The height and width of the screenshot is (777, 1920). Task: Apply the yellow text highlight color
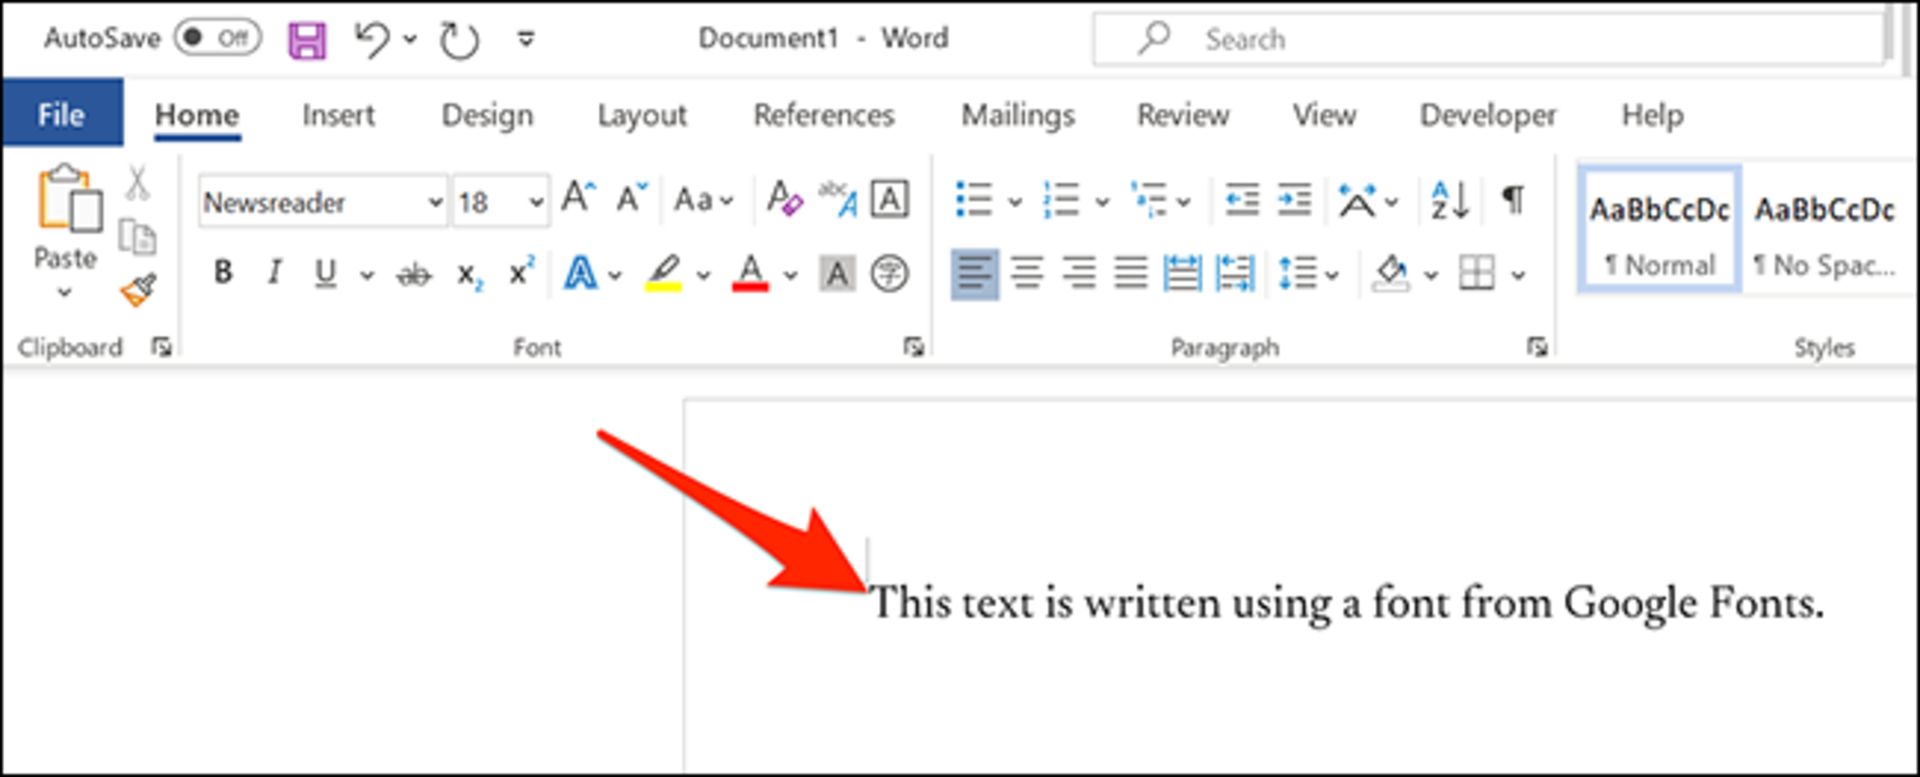click(x=664, y=273)
